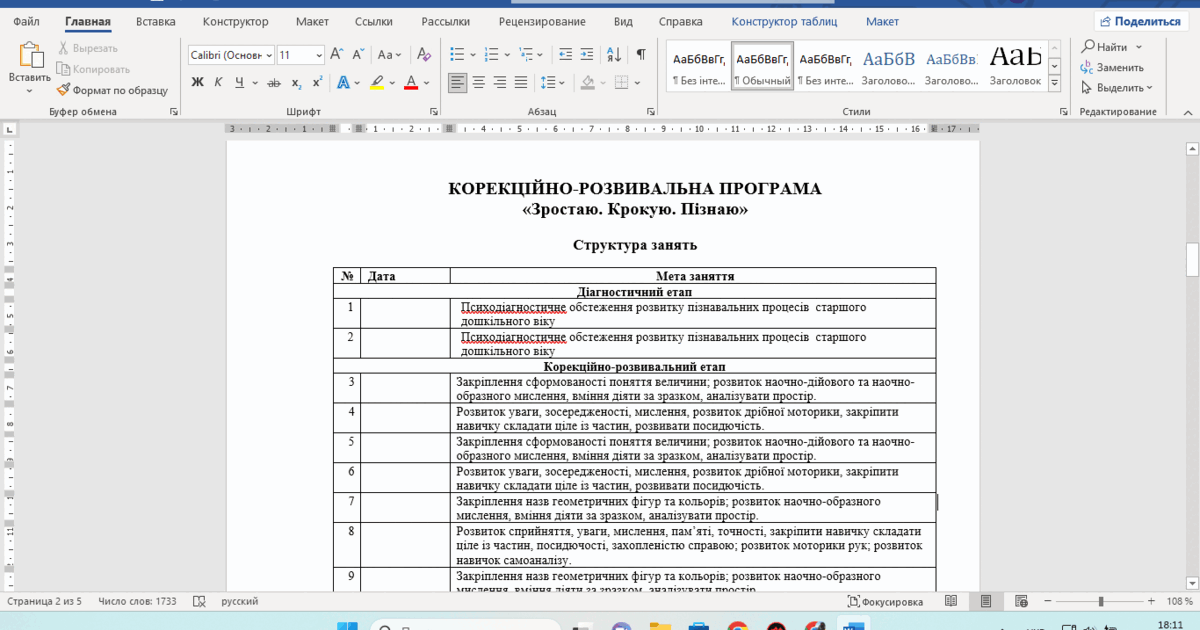This screenshot has height=630, width=1200.
Task: Toggle italic formatting (К)
Action: point(219,82)
